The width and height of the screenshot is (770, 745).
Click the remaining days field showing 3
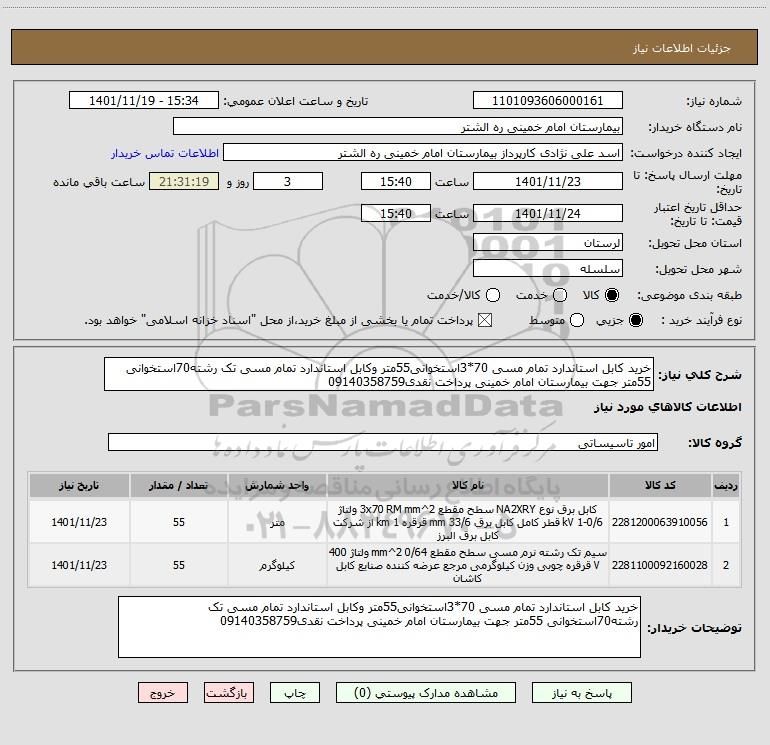[x=288, y=181]
